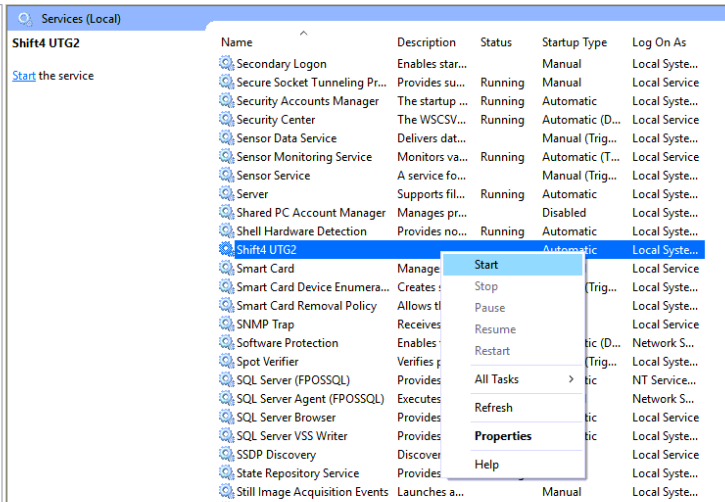Click the Status column header
Viewport: 725px width, 502px height.
(x=496, y=43)
